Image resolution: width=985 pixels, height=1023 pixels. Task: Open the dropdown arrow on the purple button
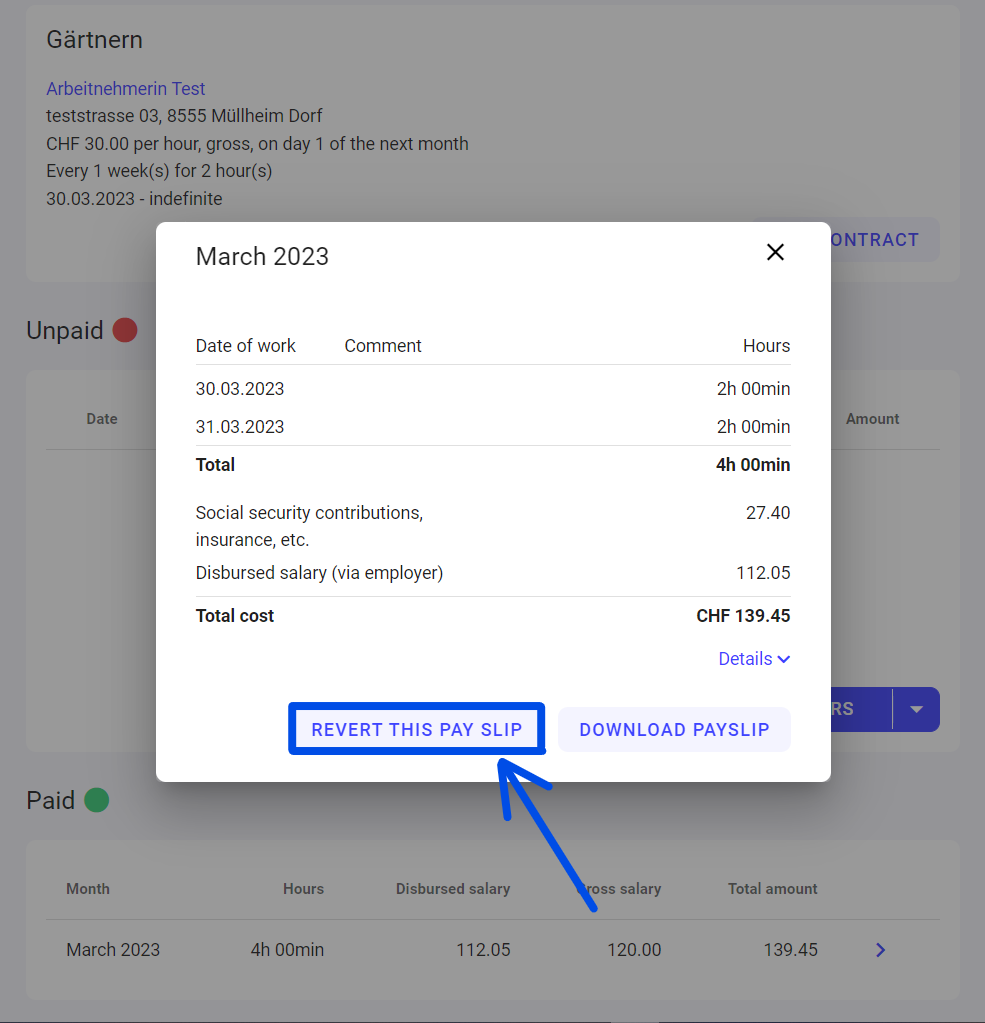click(916, 709)
